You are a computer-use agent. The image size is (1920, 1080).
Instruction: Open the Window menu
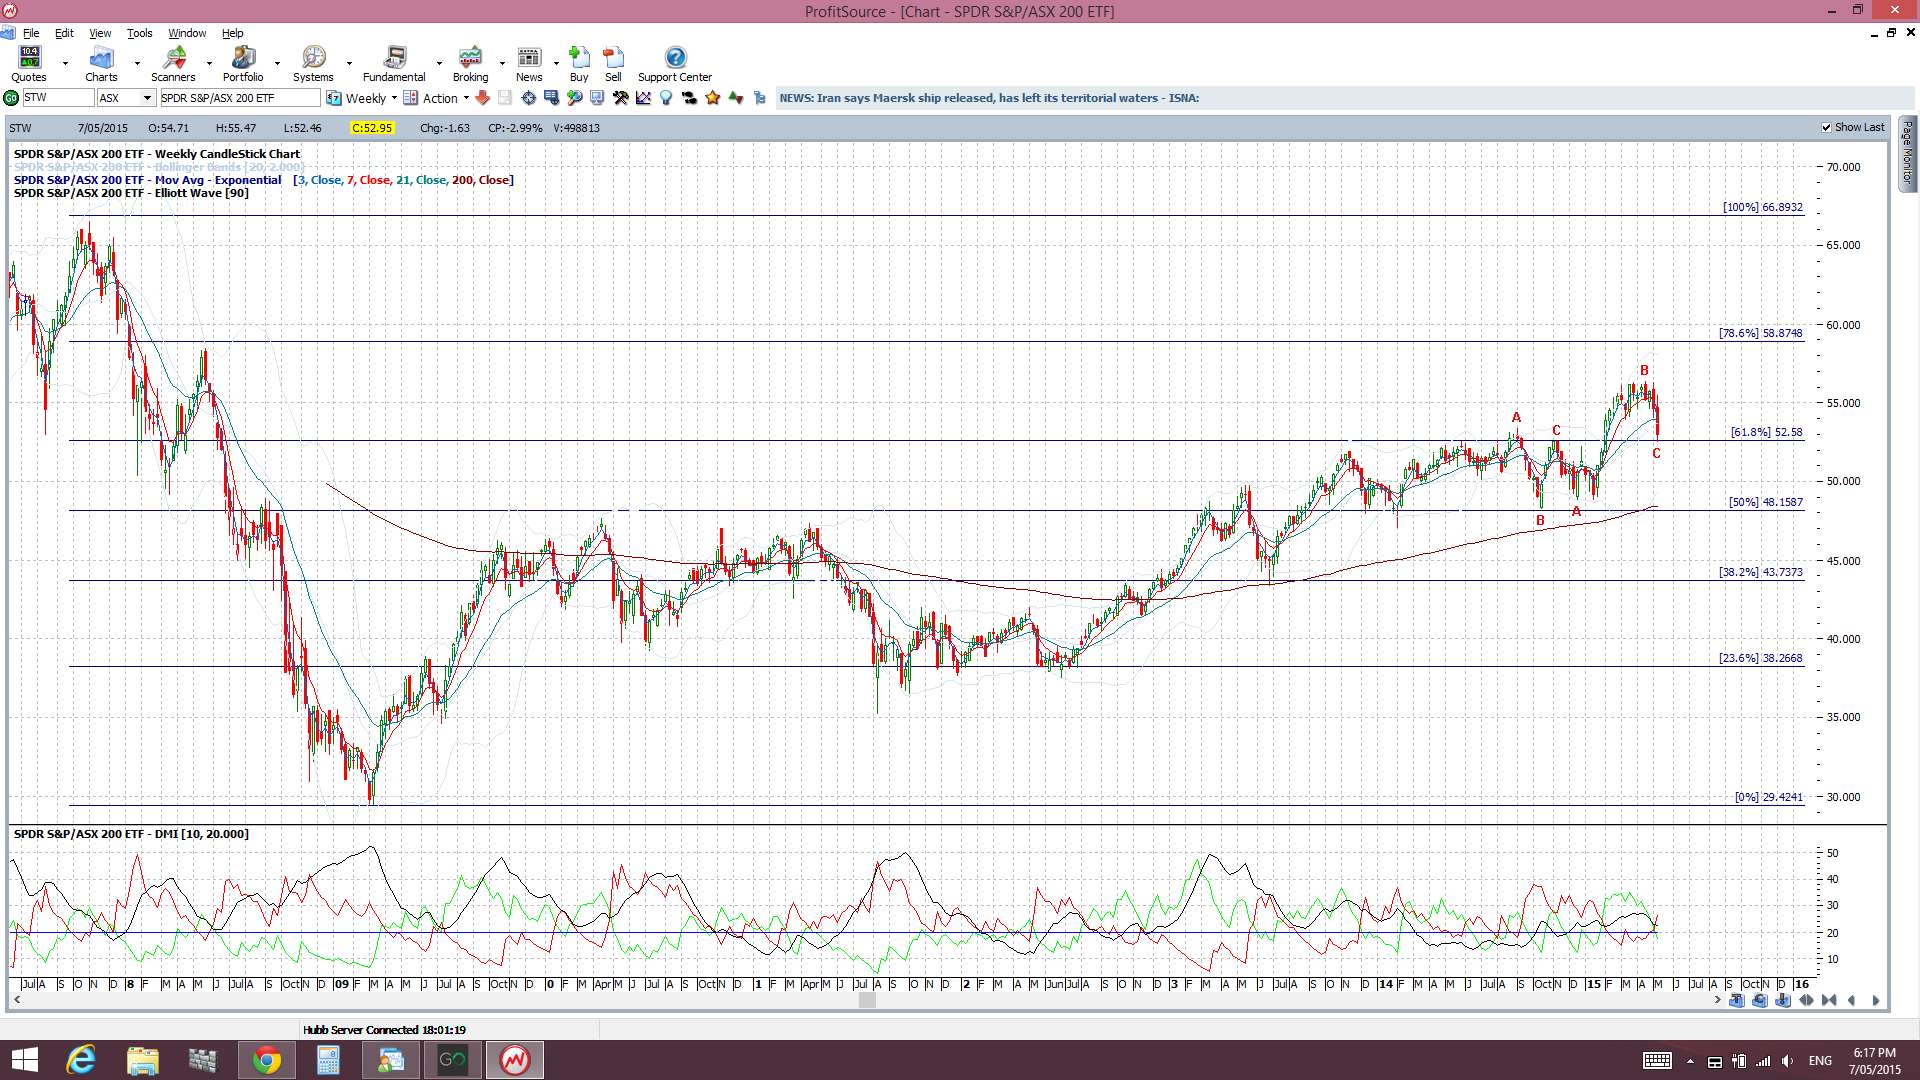click(x=187, y=33)
